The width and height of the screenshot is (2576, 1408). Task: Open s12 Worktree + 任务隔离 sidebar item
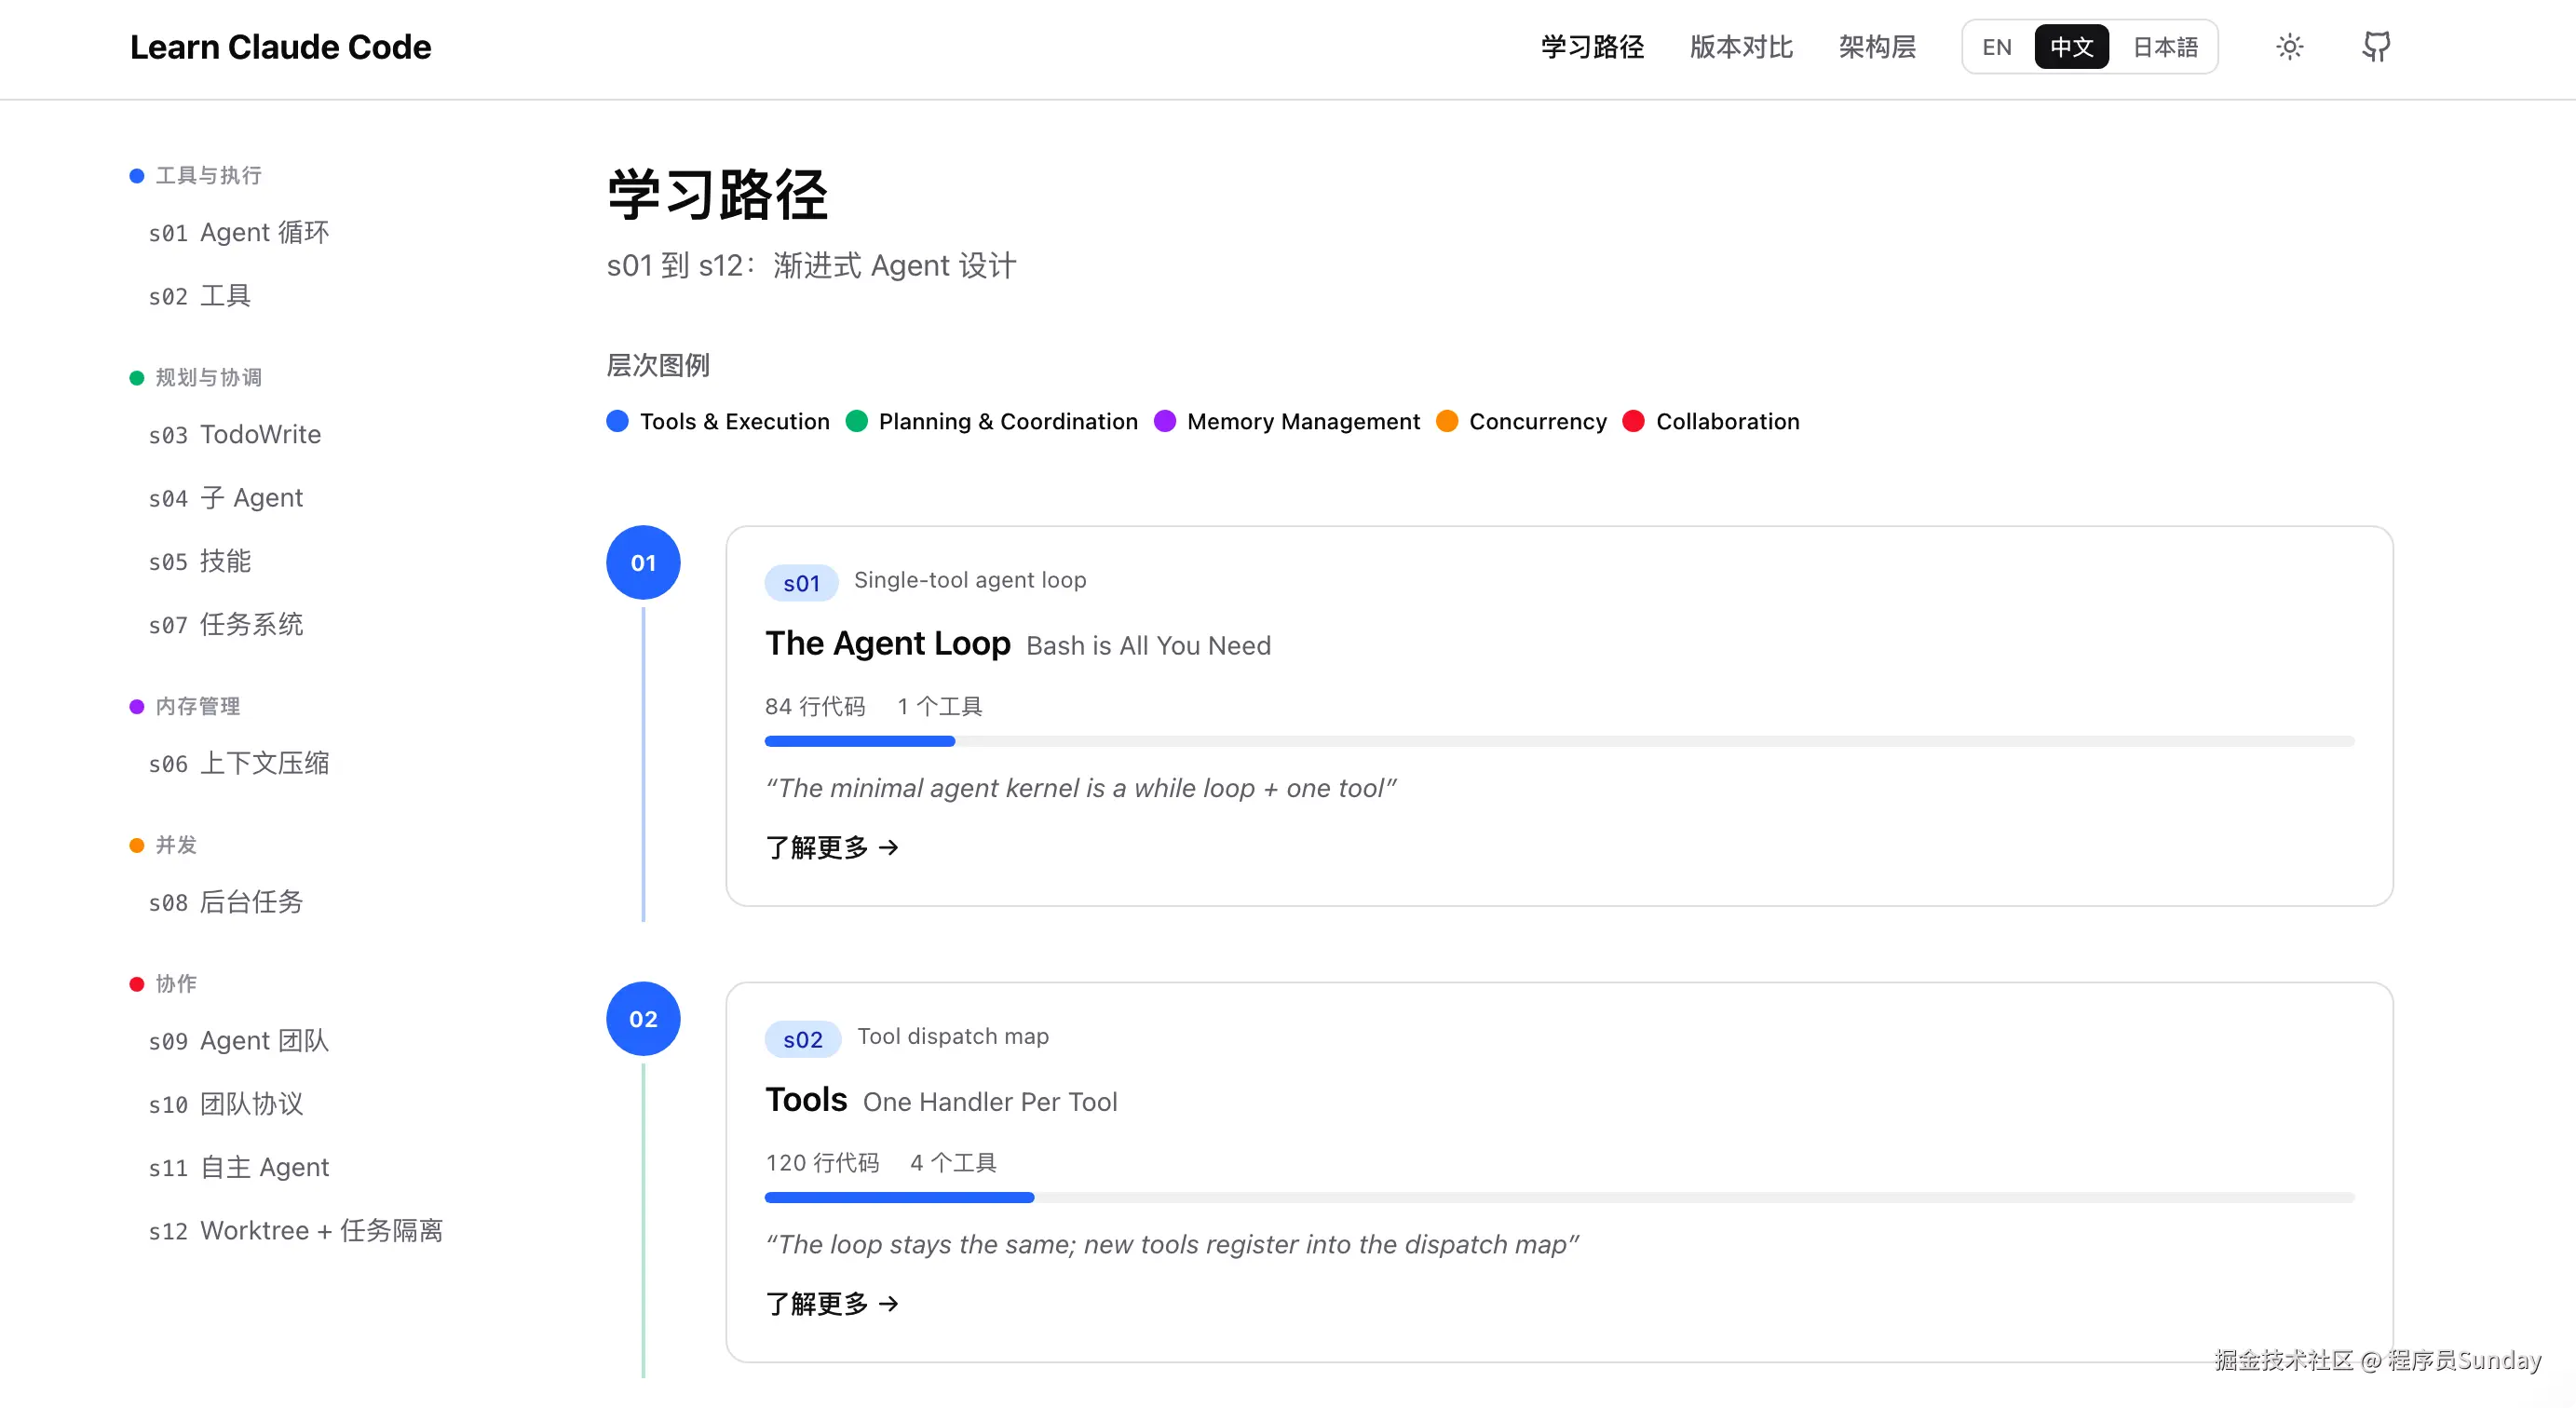[295, 1231]
